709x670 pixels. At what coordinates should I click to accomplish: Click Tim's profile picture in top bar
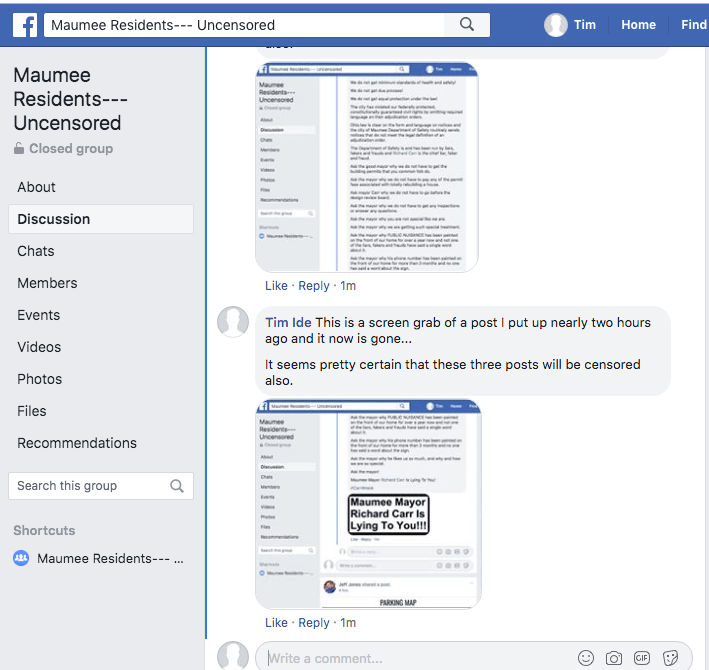[x=556, y=25]
